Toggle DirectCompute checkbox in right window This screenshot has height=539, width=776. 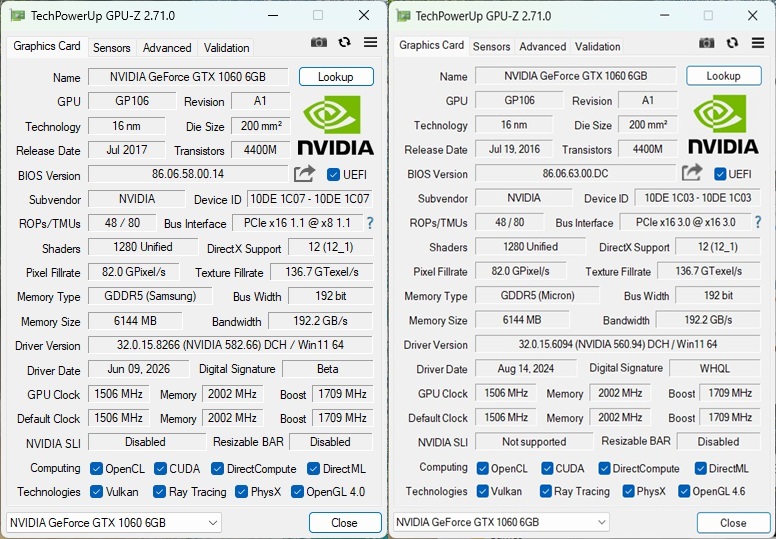[604, 468]
